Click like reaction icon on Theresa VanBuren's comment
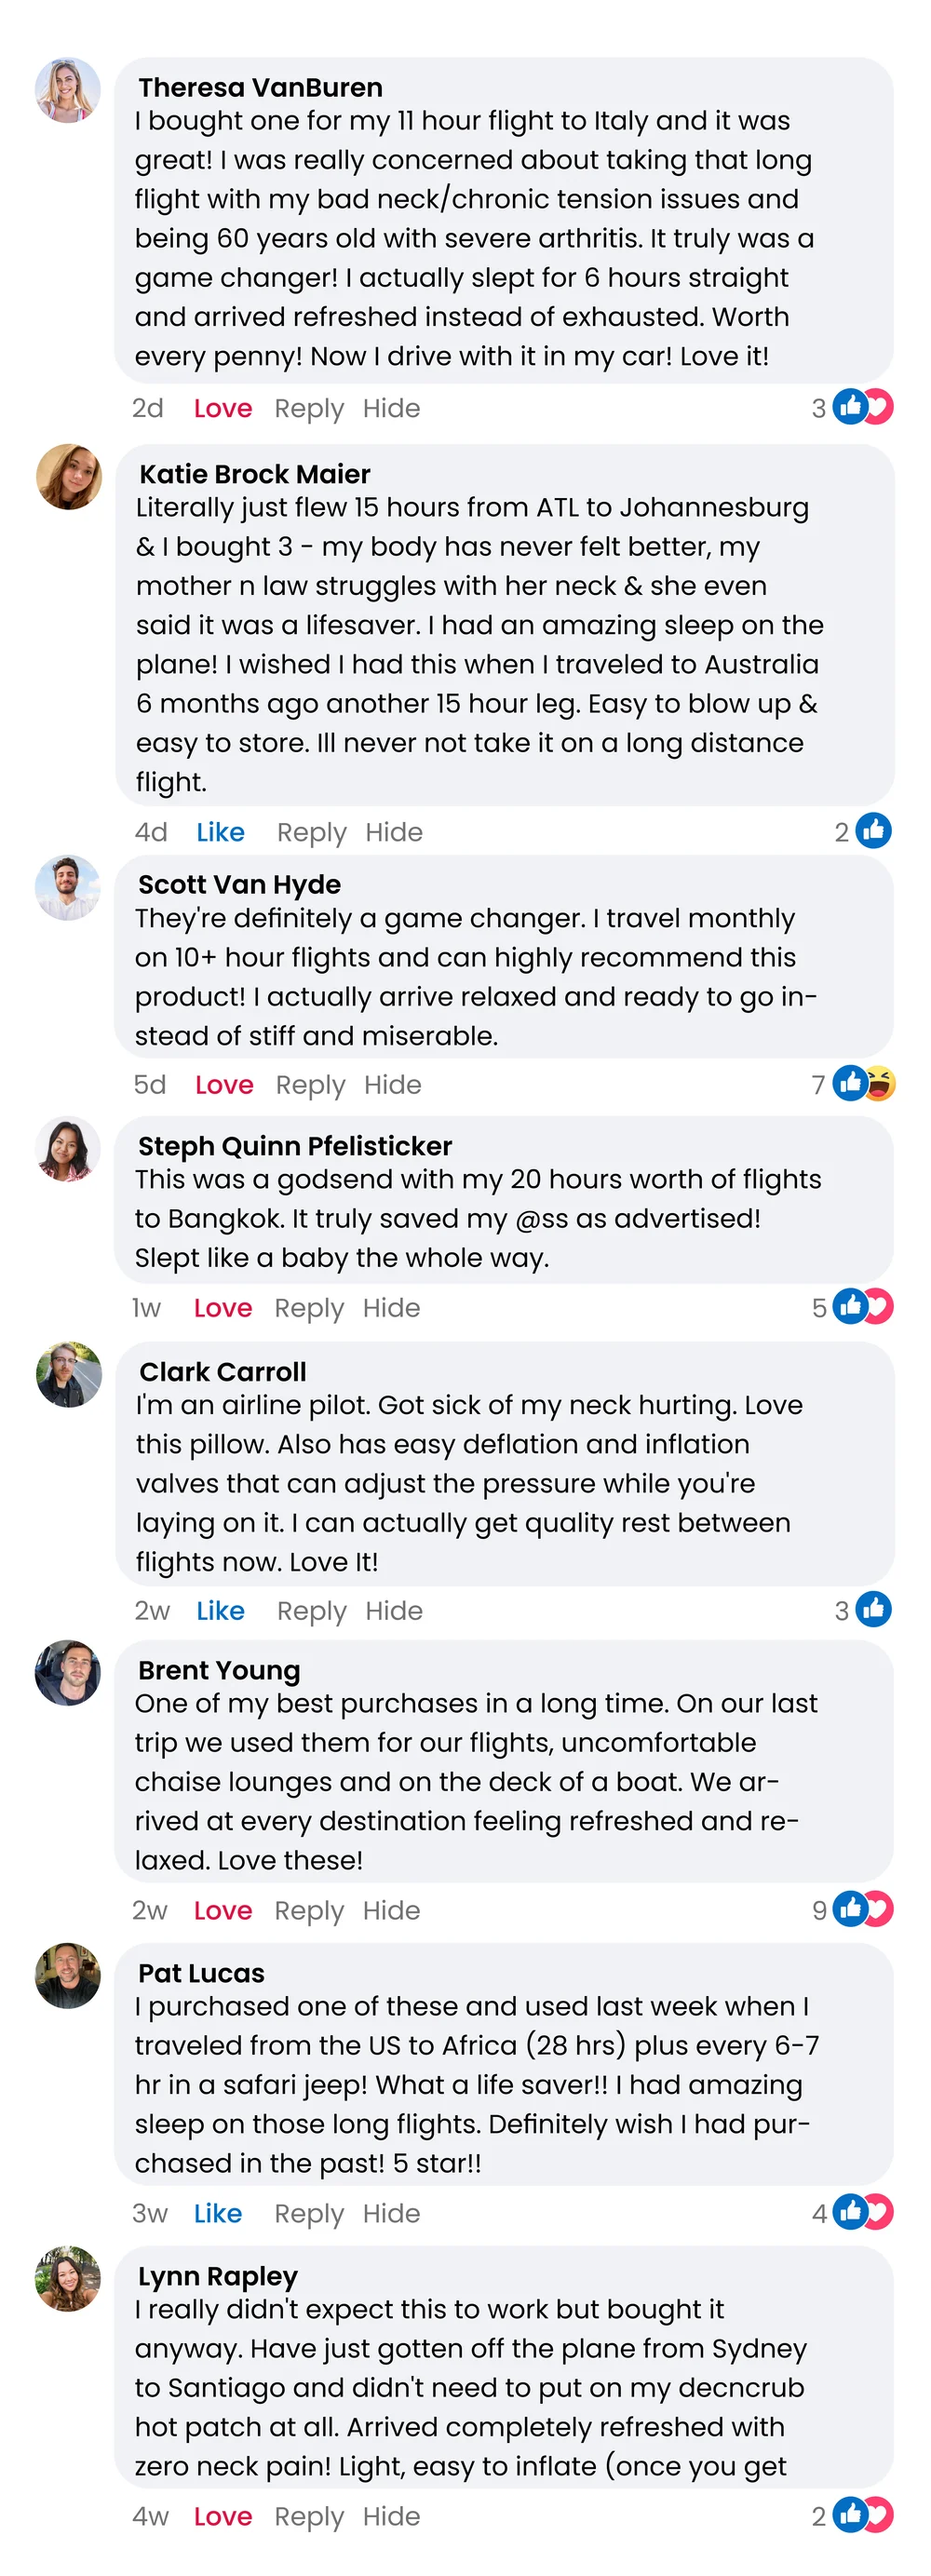 (x=849, y=407)
